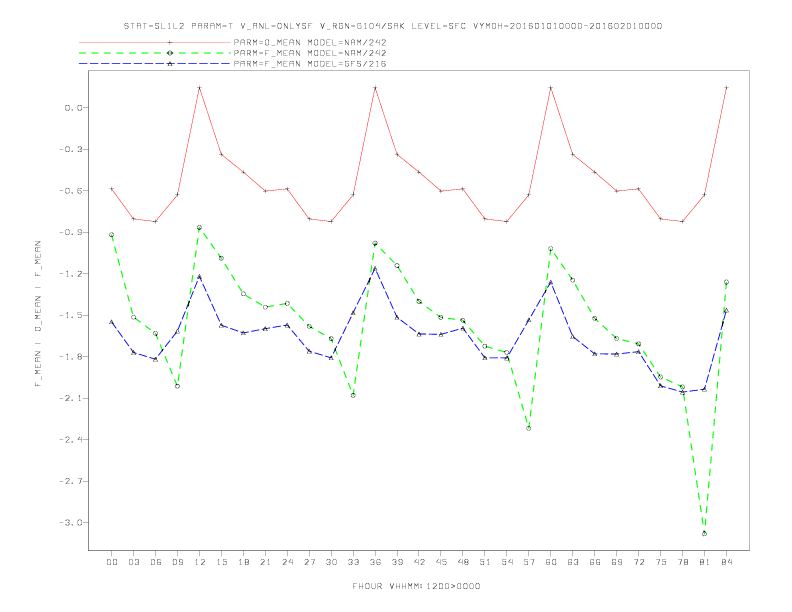Click x-axis tick label 21
The width and height of the screenshot is (792, 612).
[x=265, y=562]
